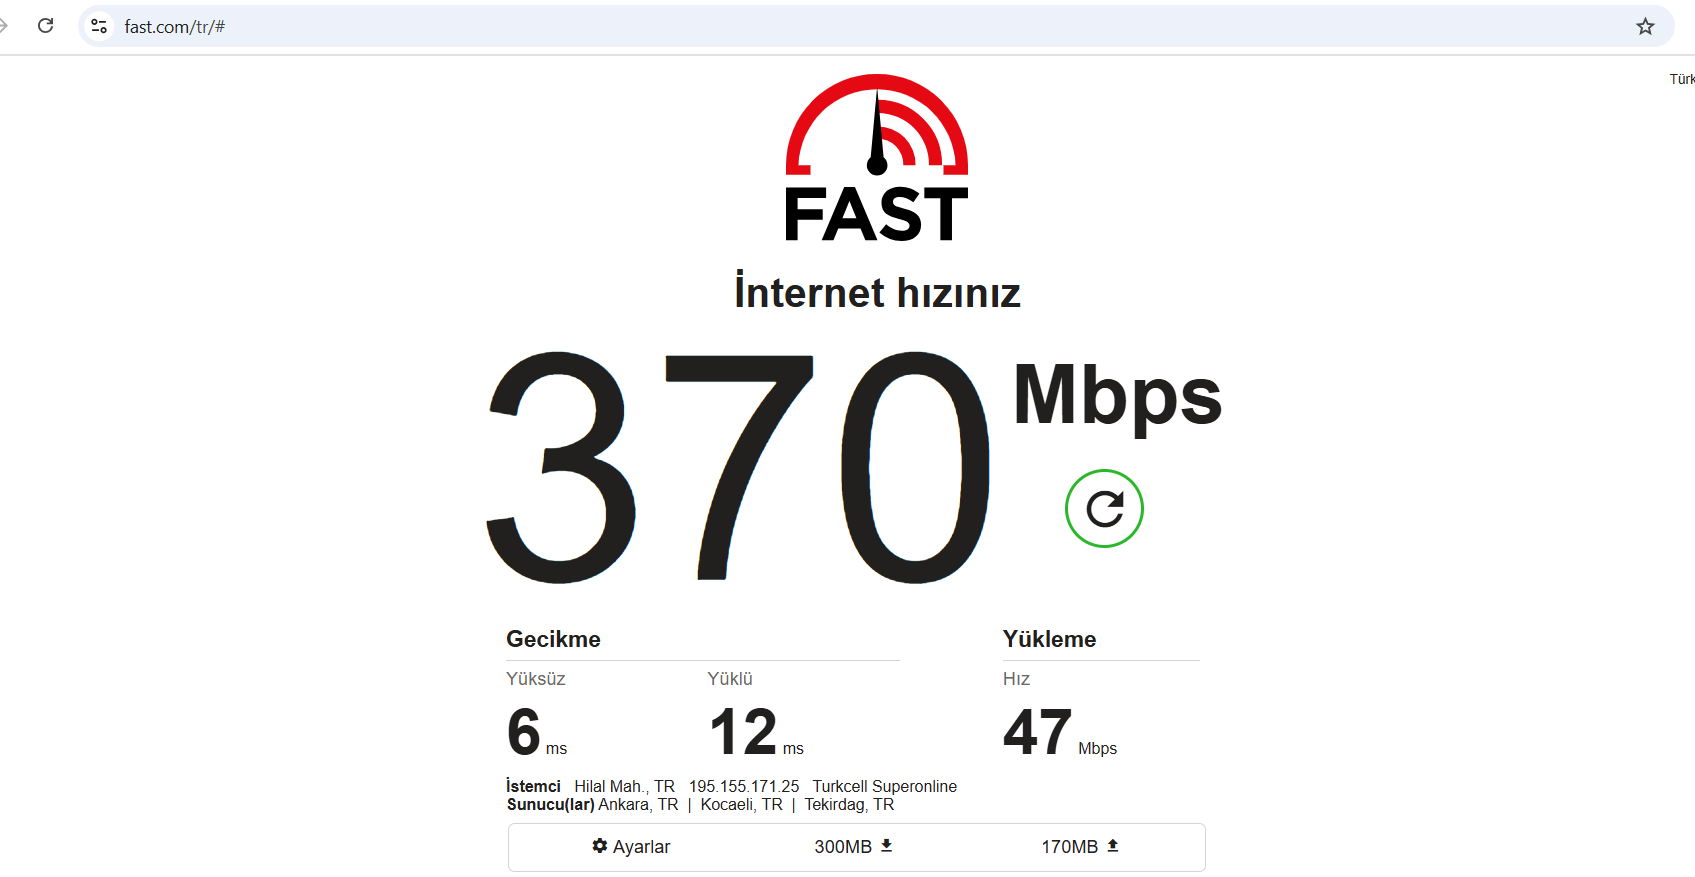The width and height of the screenshot is (1695, 877).
Task: Click the gear icon next to Ayarlar
Action: pyautogui.click(x=600, y=846)
